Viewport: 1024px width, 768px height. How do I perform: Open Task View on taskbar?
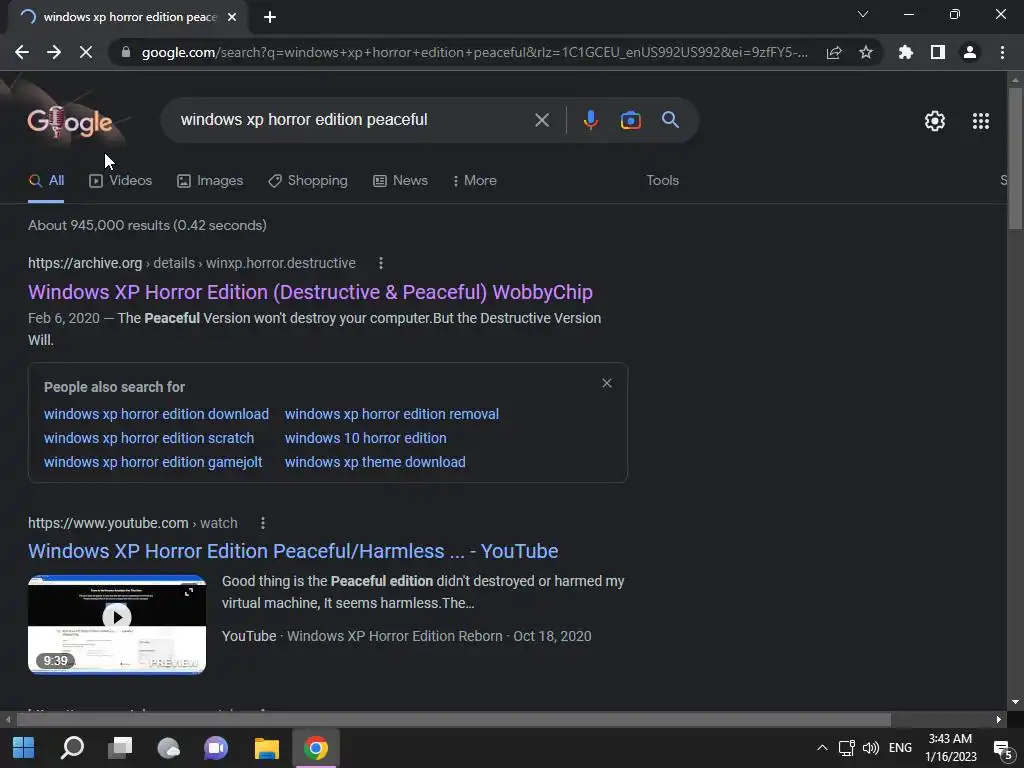pos(120,748)
